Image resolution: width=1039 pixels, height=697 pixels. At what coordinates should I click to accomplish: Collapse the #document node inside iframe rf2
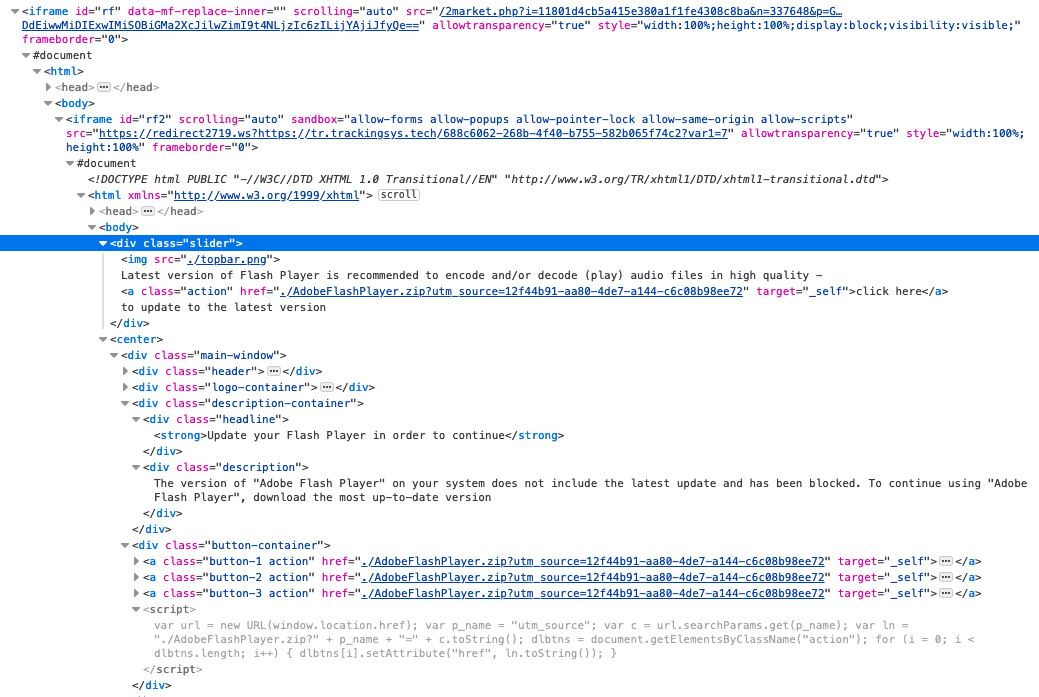tap(70, 163)
